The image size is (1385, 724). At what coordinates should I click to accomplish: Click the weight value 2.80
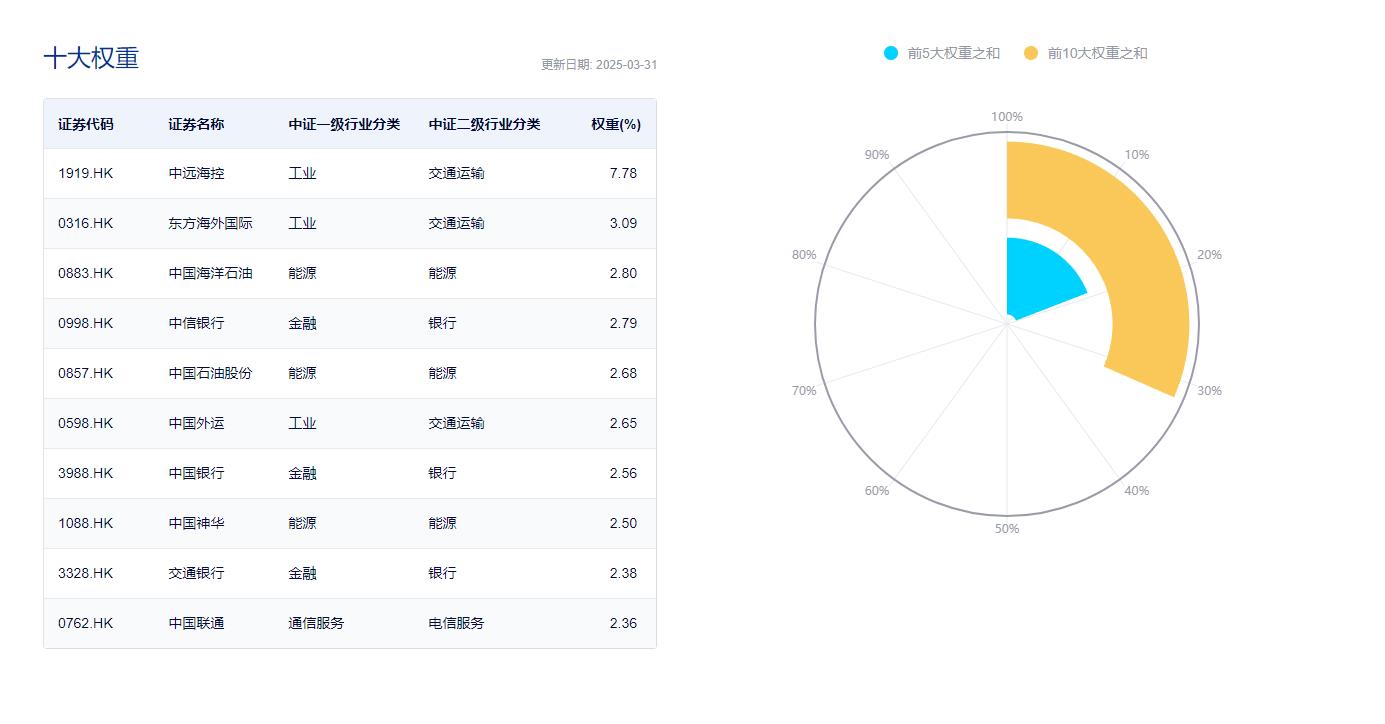(x=623, y=273)
